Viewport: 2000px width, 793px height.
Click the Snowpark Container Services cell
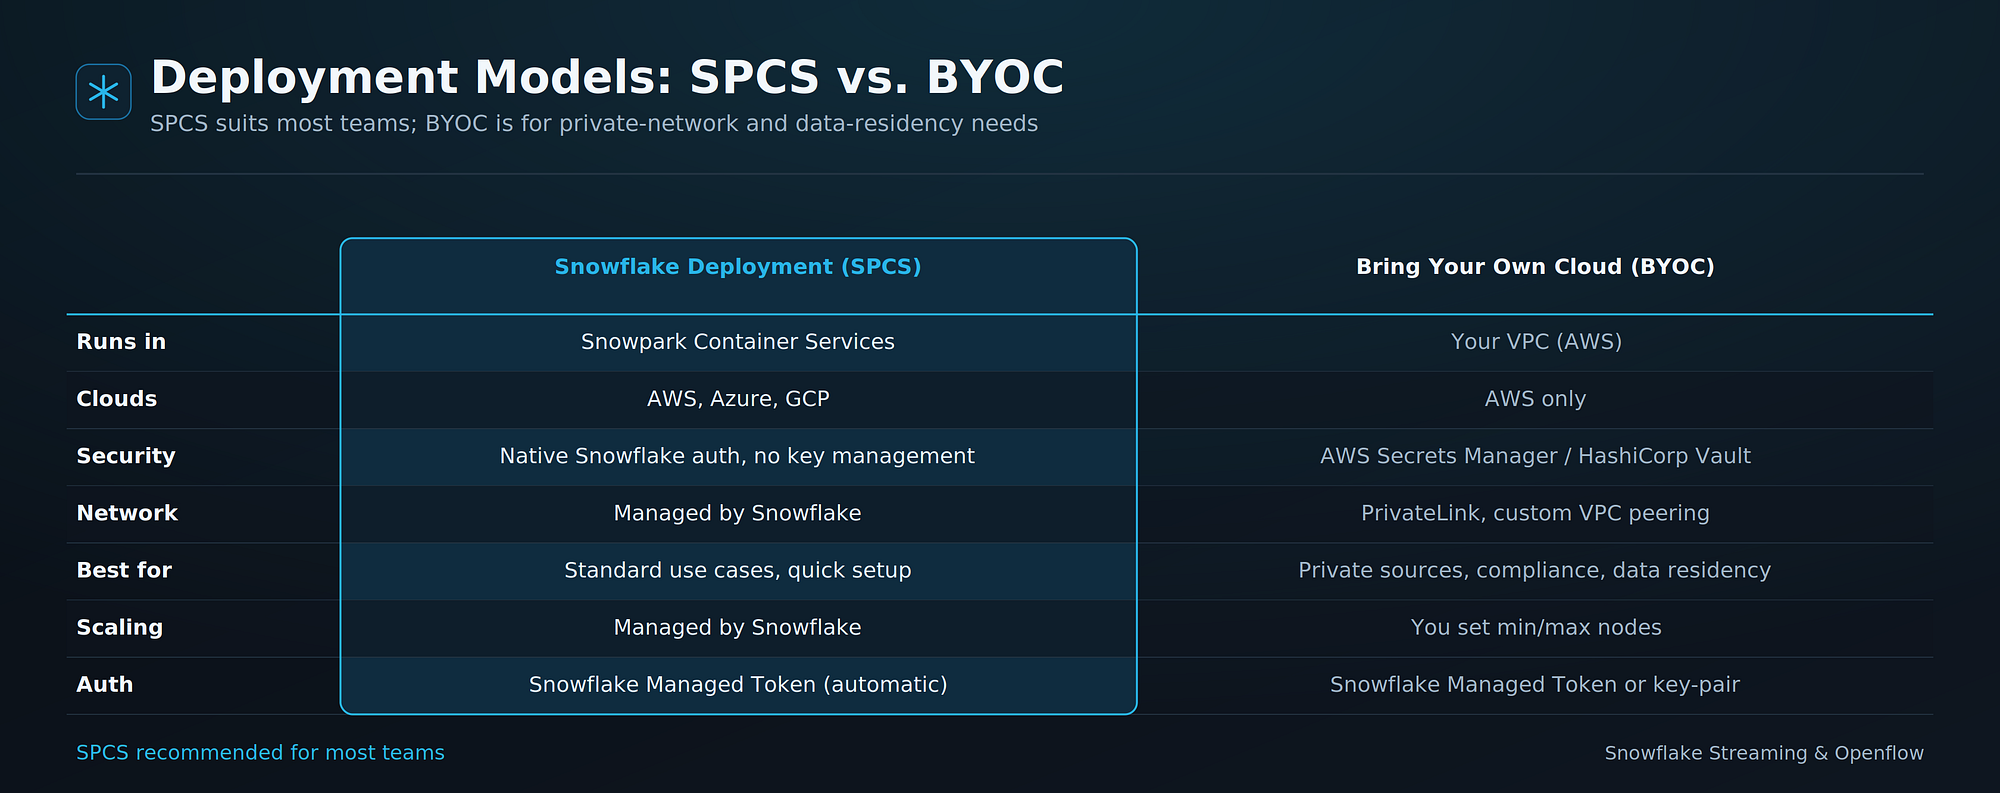[738, 342]
